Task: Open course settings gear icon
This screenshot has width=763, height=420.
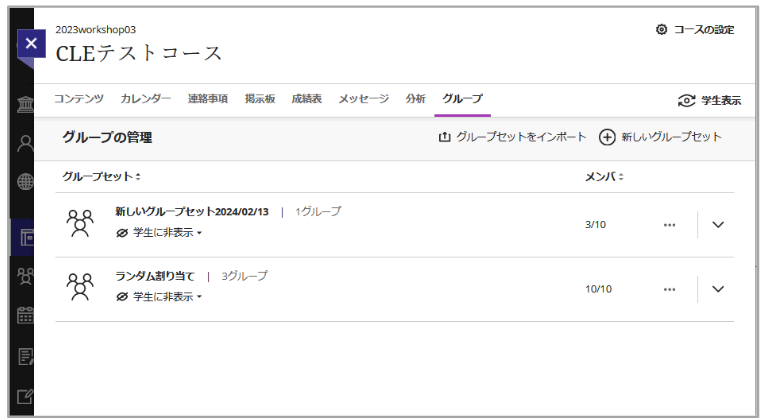Action: coord(661,30)
